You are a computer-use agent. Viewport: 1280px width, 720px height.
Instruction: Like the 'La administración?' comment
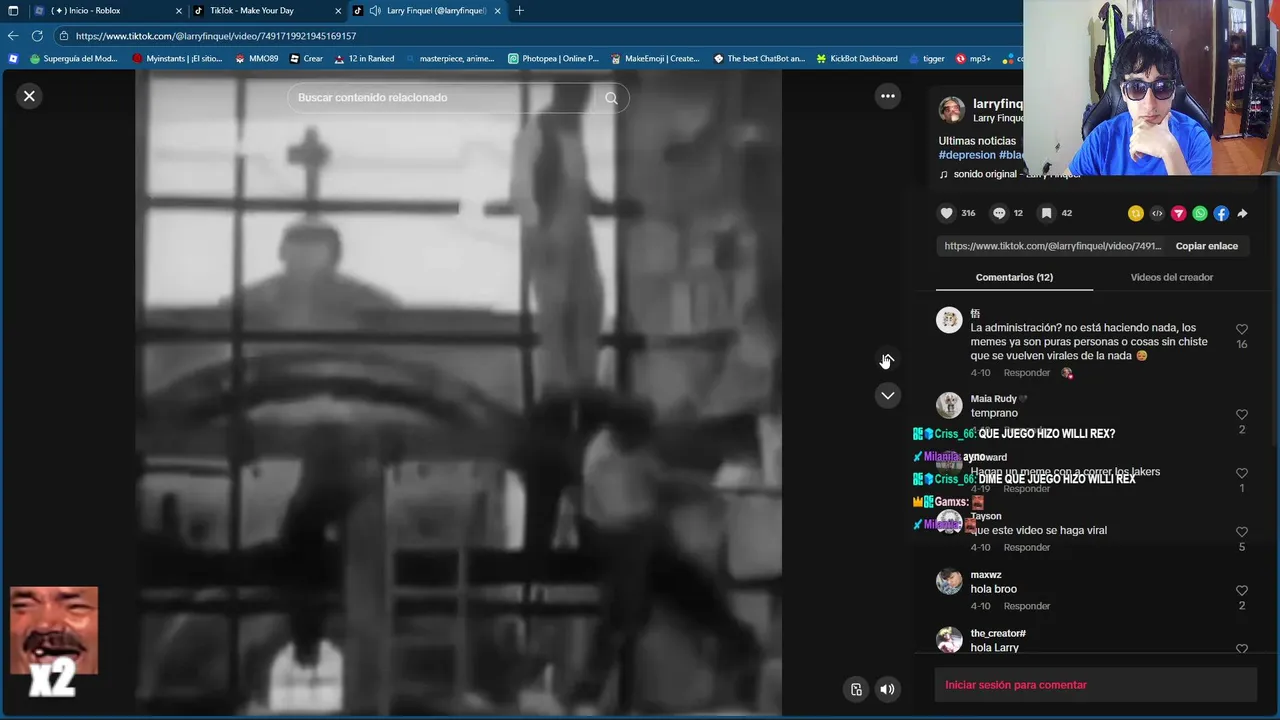pyautogui.click(x=1242, y=329)
